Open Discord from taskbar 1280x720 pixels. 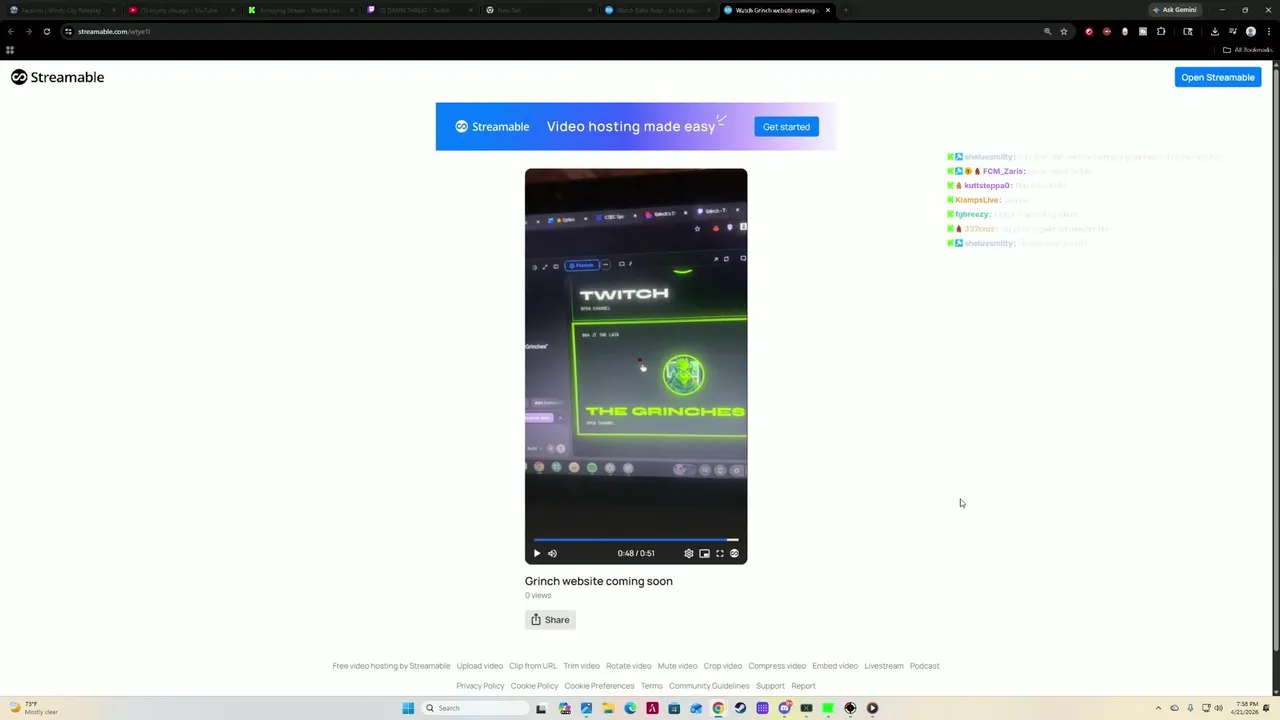pyautogui.click(x=784, y=708)
